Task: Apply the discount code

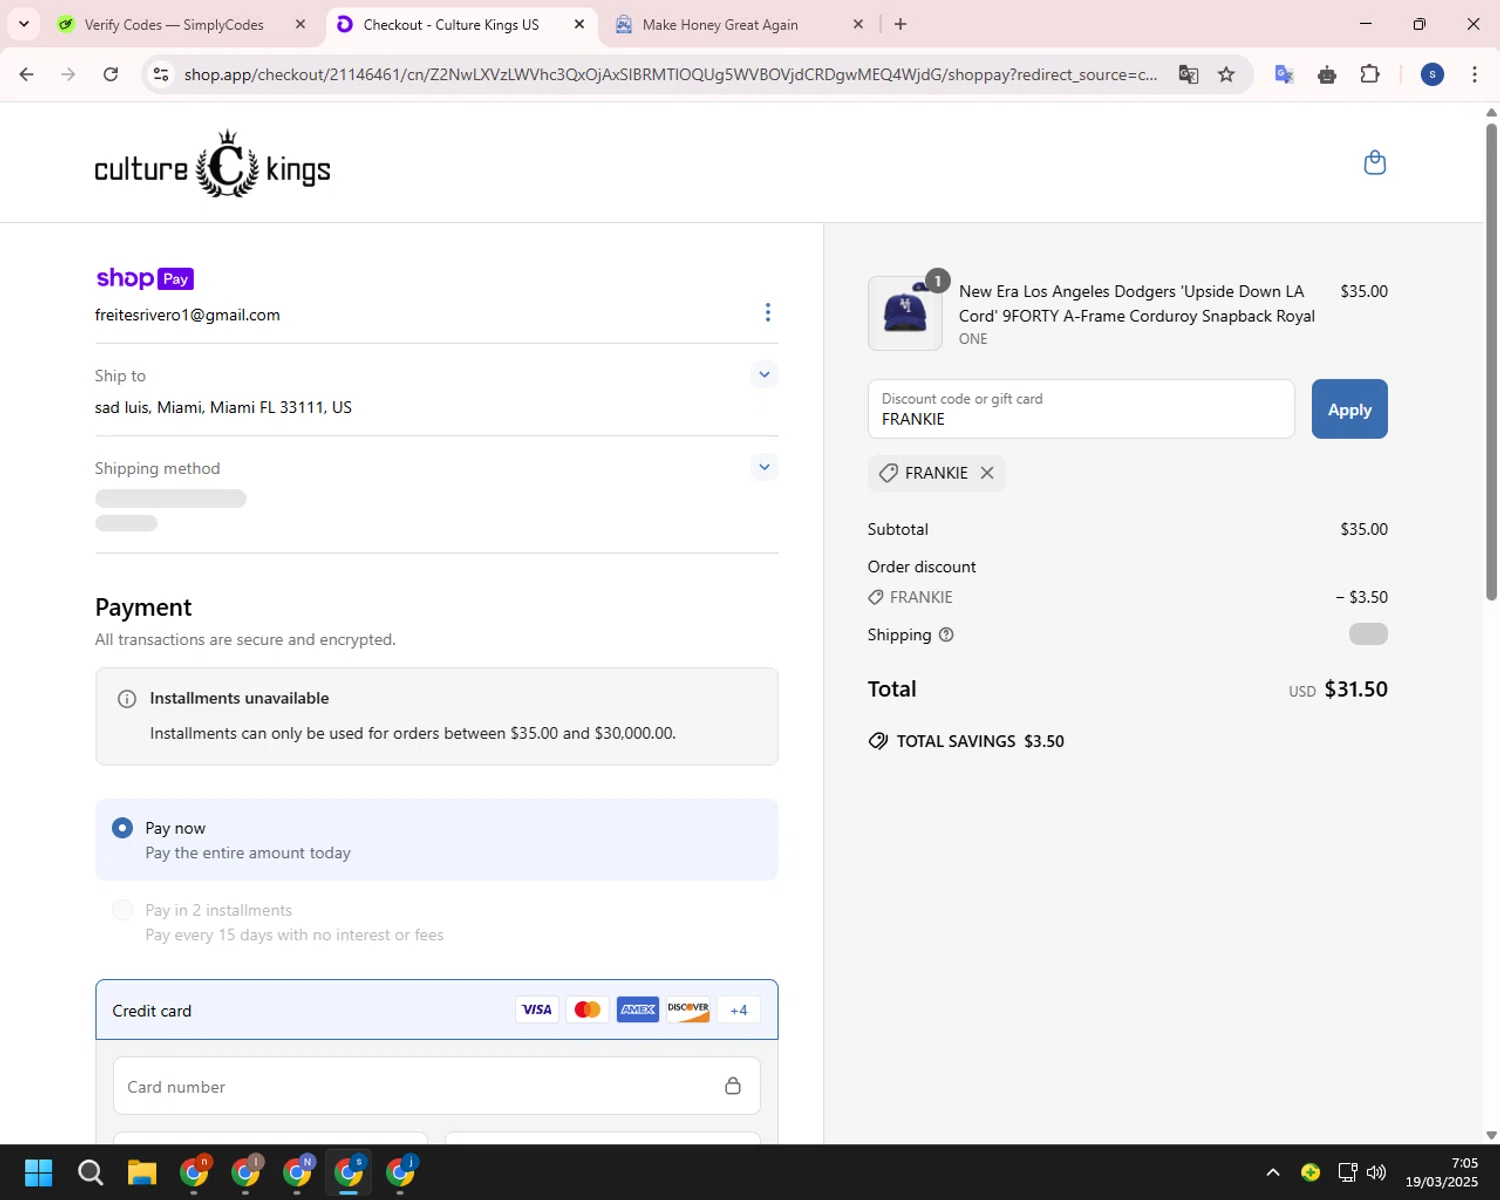Action: click(1349, 409)
